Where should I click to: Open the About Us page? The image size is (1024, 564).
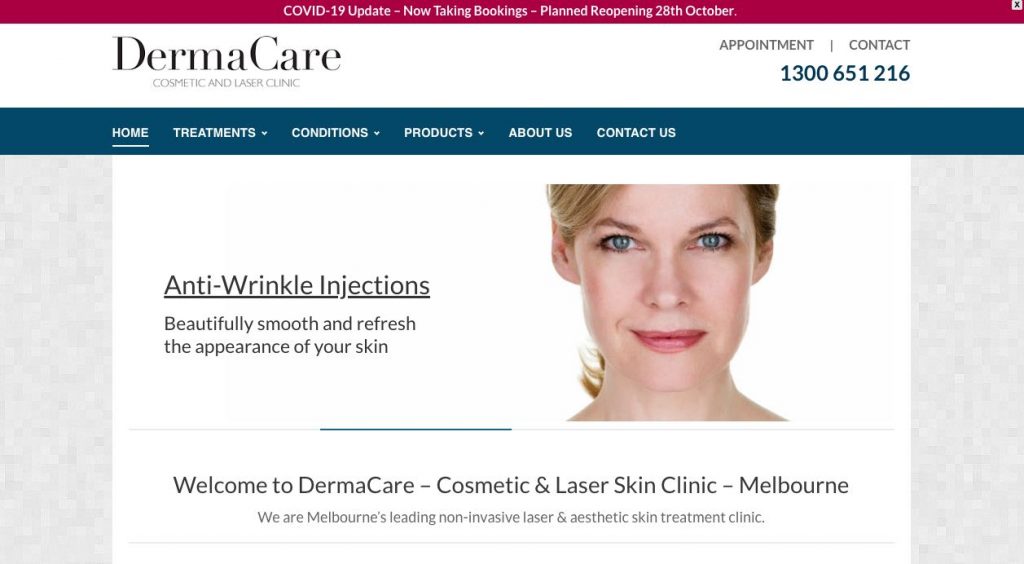(540, 133)
